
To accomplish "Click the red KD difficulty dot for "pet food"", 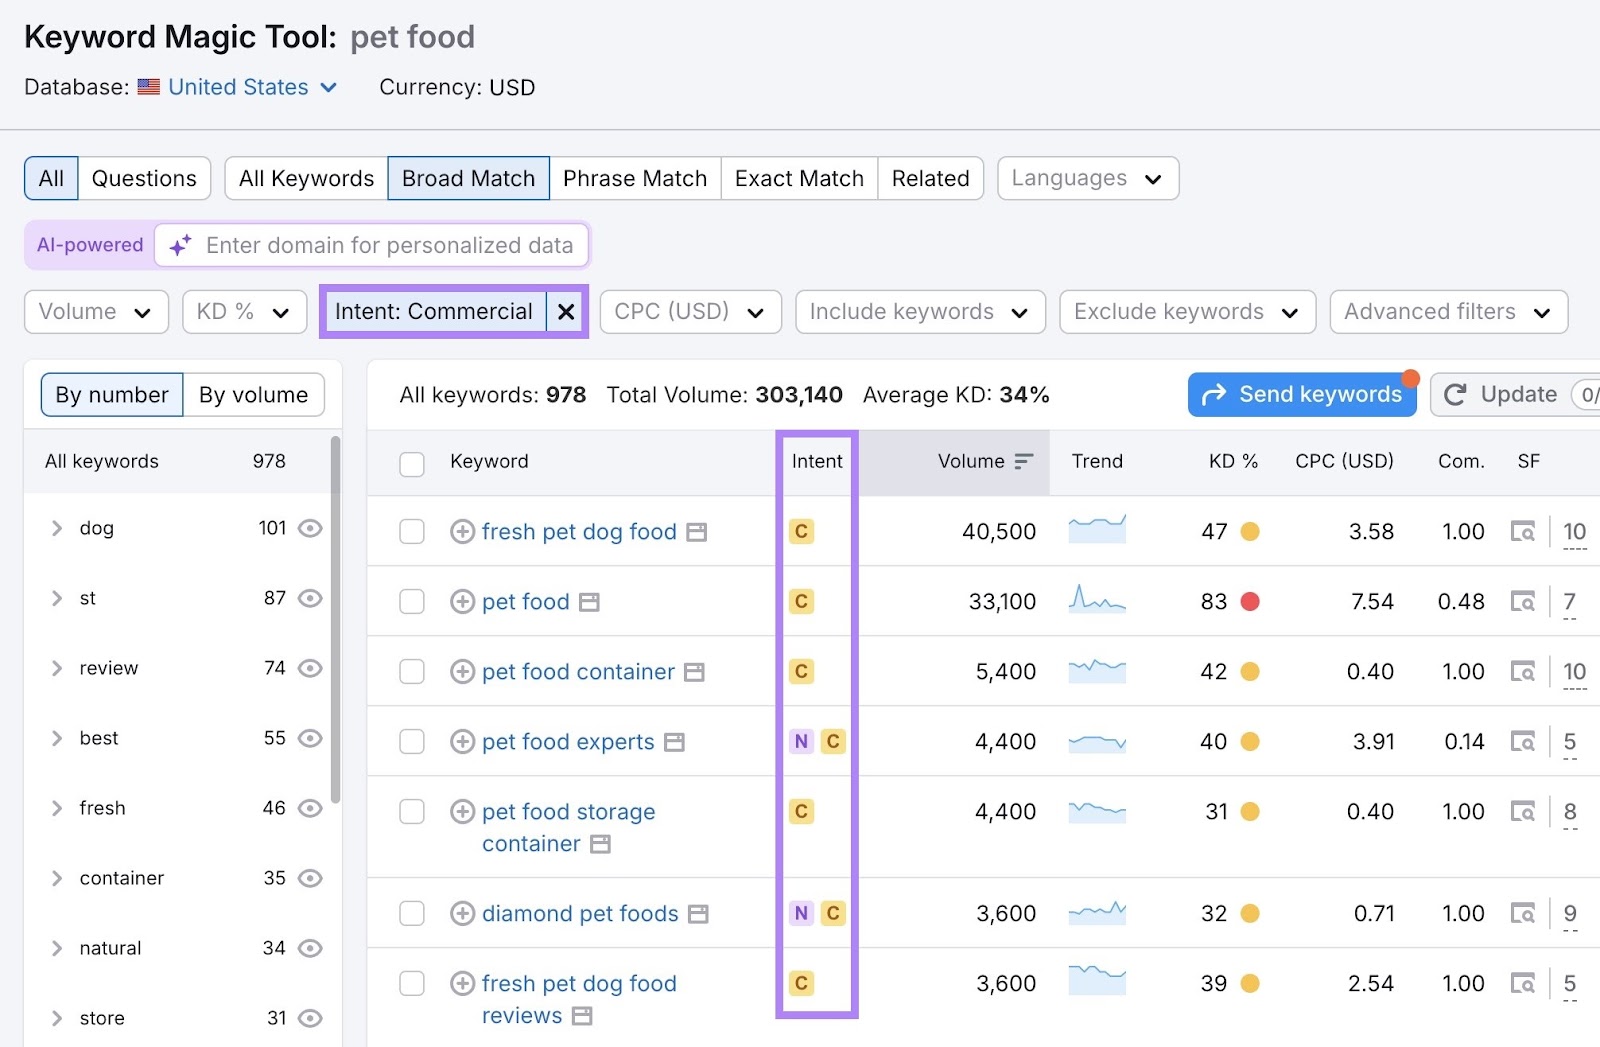I will (x=1249, y=601).
